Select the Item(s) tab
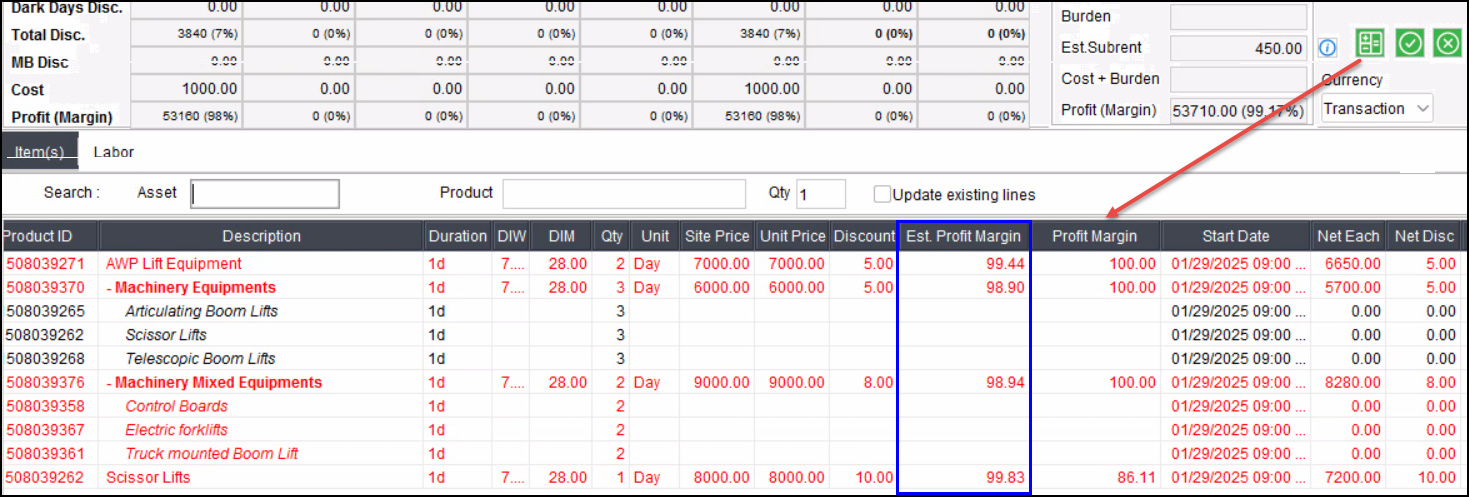The width and height of the screenshot is (1469, 497). click(39, 153)
